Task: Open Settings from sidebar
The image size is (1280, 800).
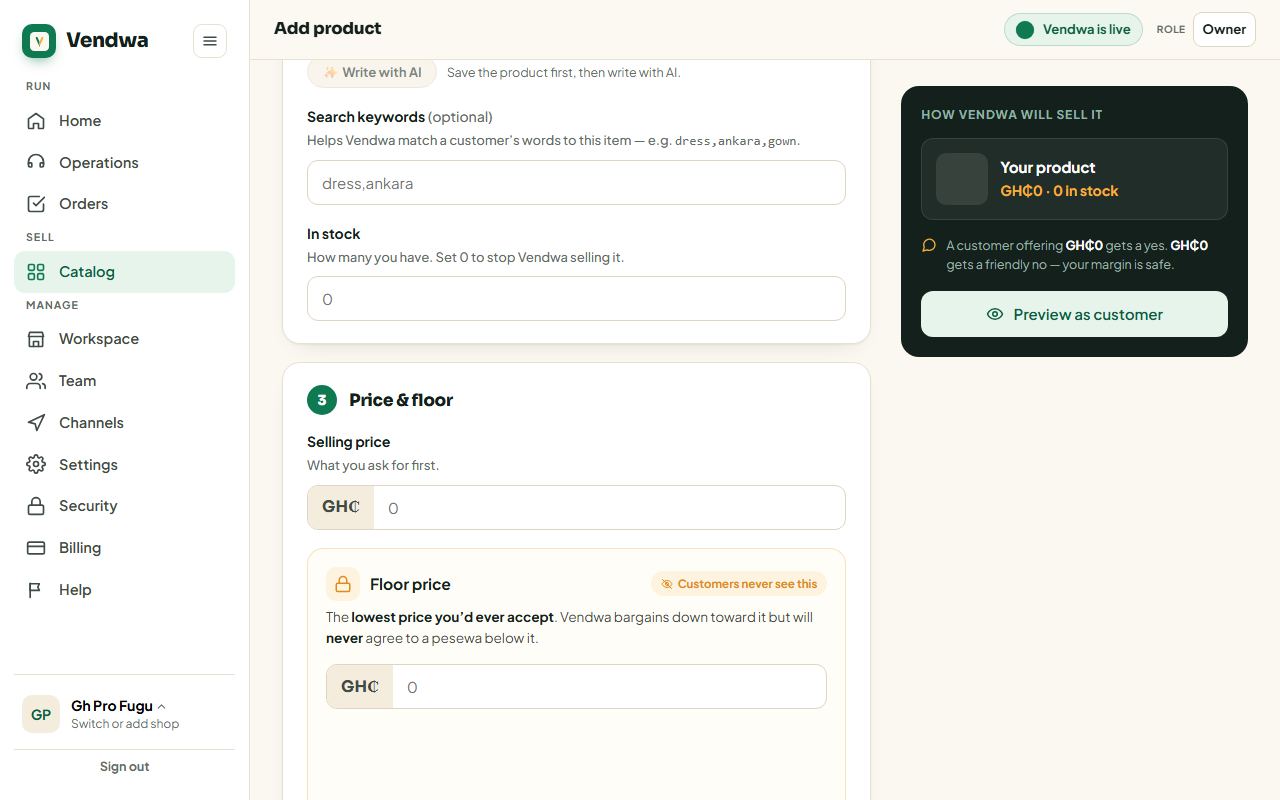Action: (x=124, y=465)
